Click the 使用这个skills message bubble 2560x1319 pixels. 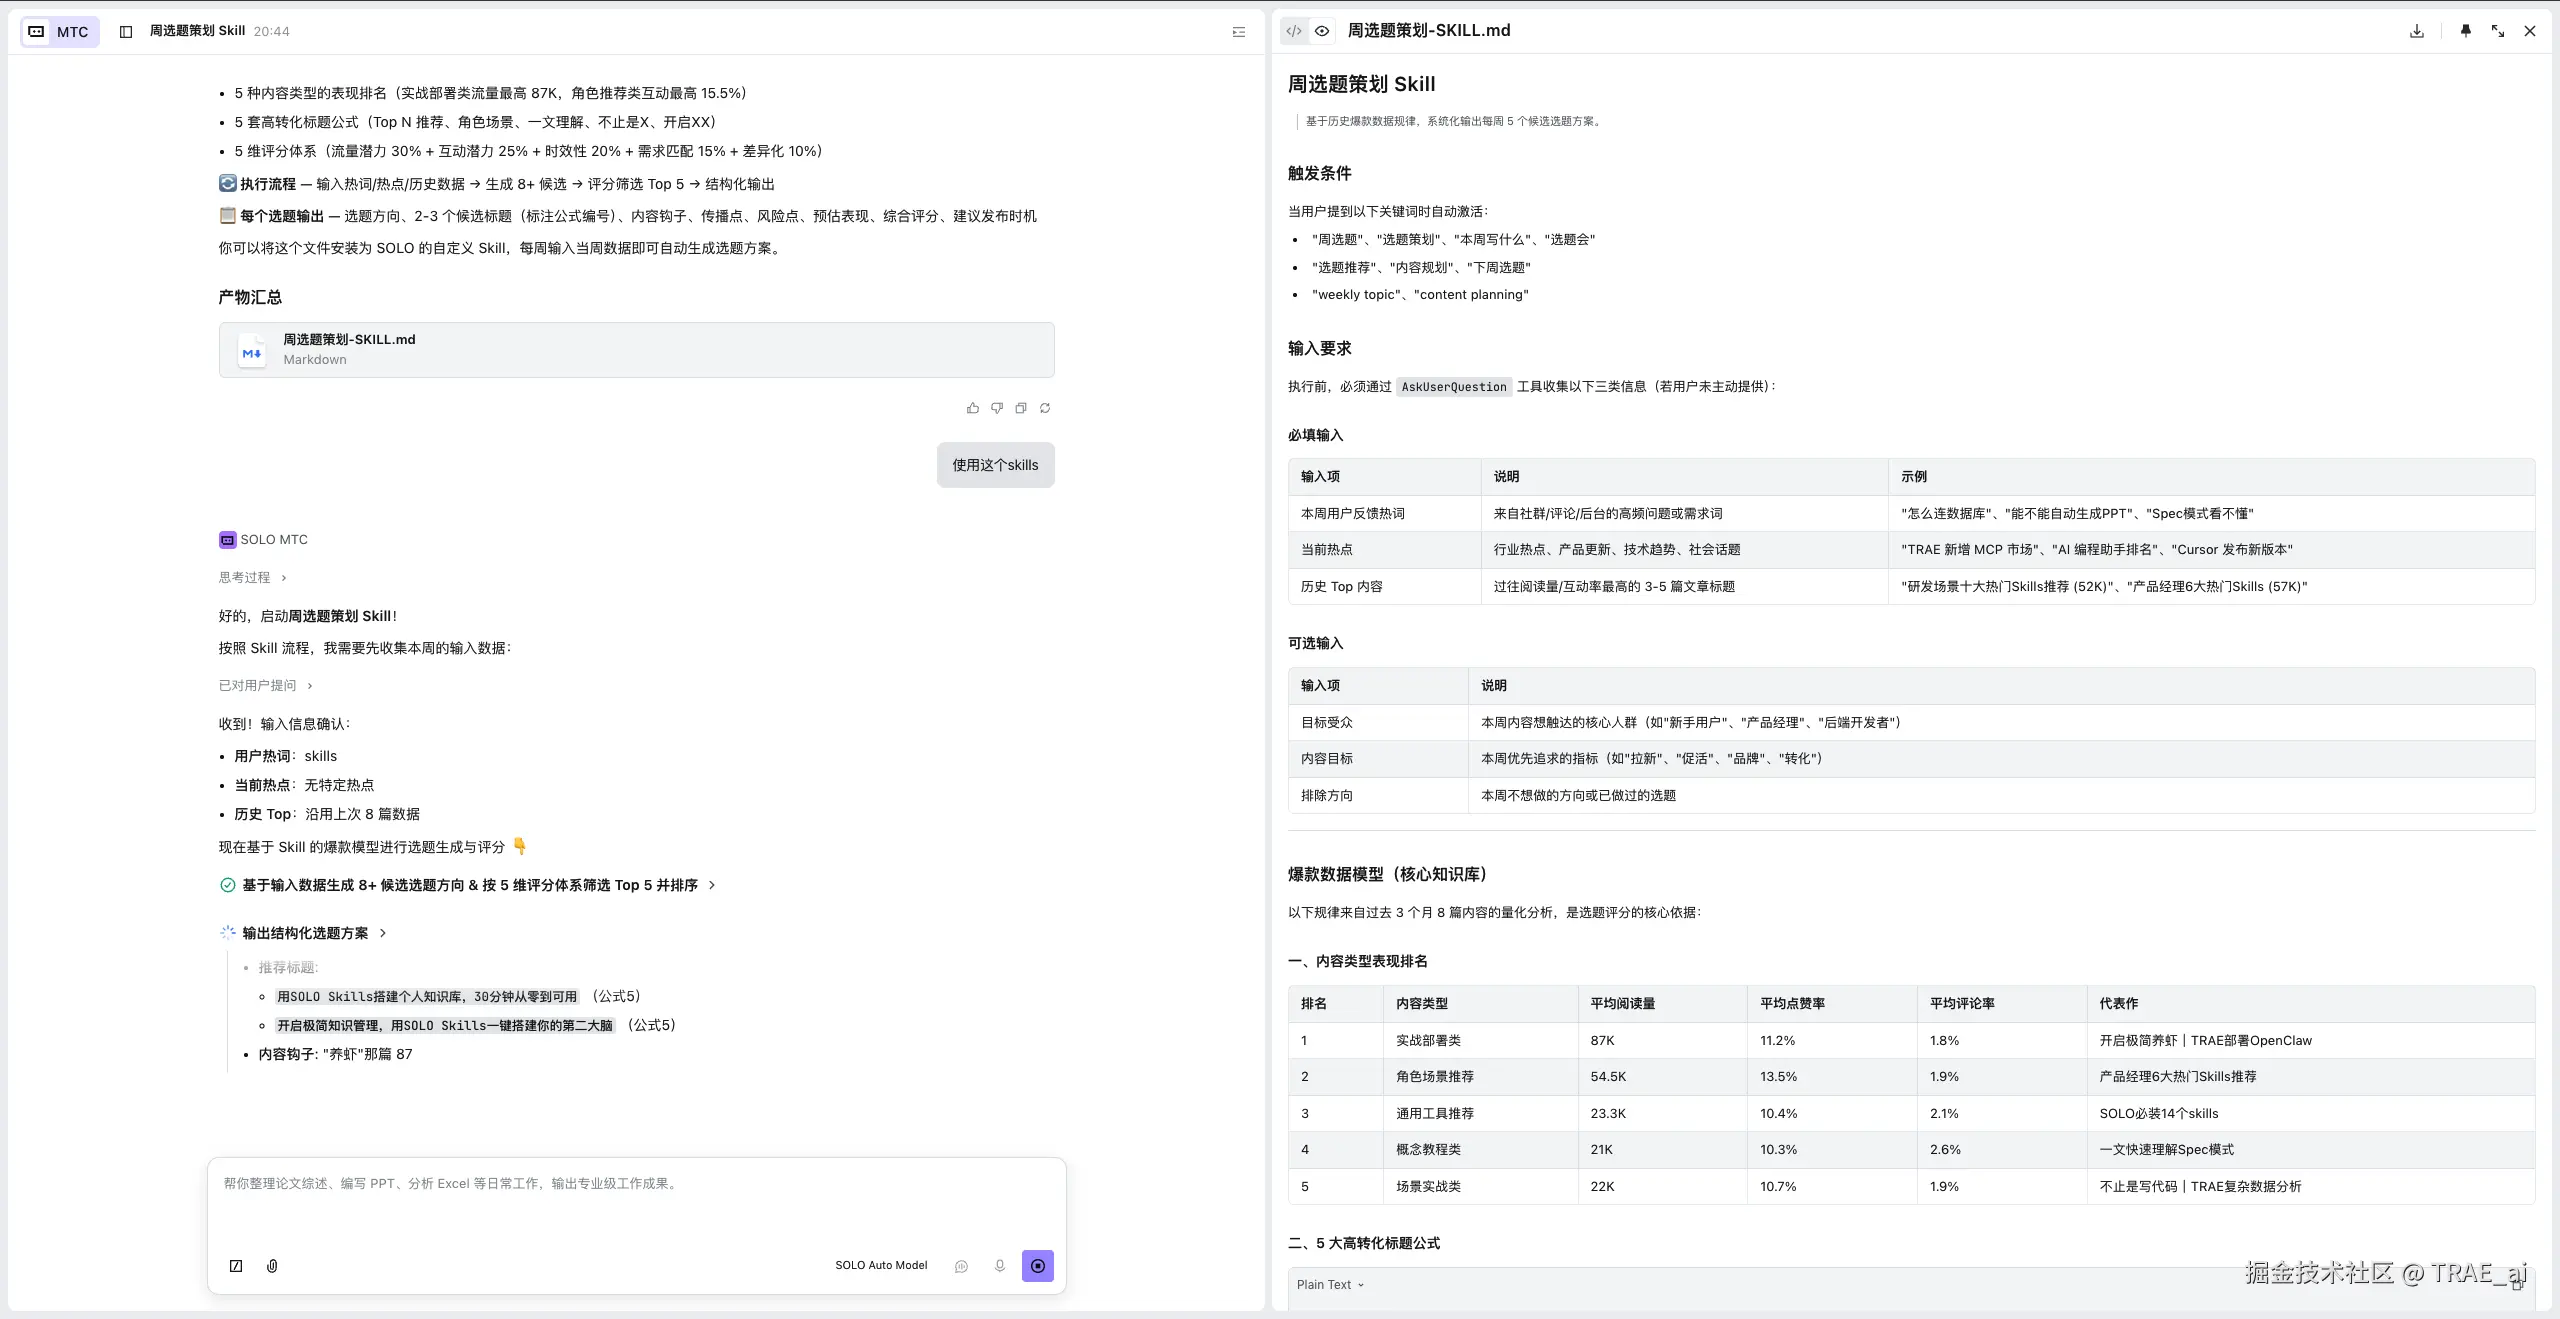[x=995, y=465]
